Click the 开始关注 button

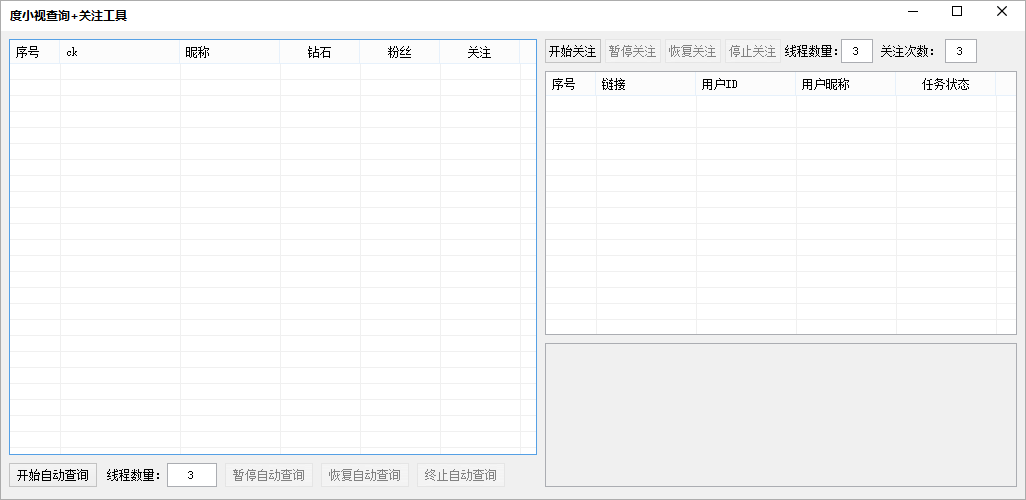click(x=572, y=51)
